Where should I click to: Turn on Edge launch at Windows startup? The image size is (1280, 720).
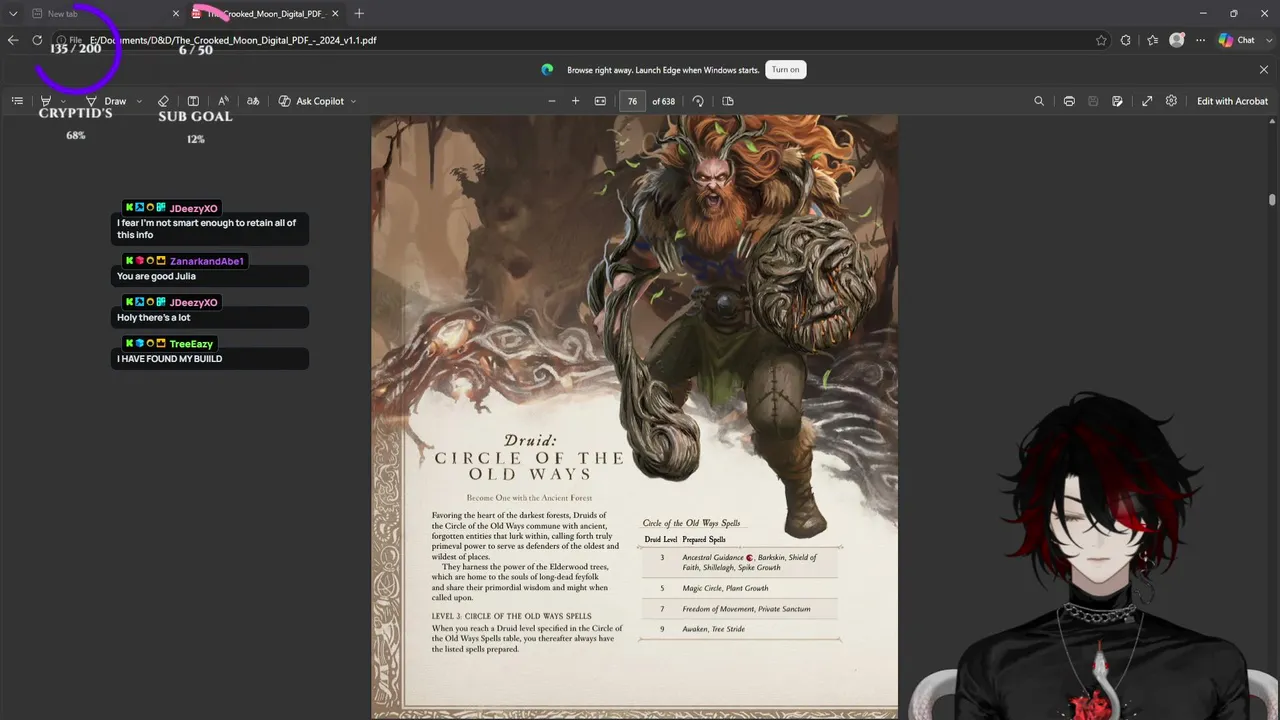click(x=786, y=69)
